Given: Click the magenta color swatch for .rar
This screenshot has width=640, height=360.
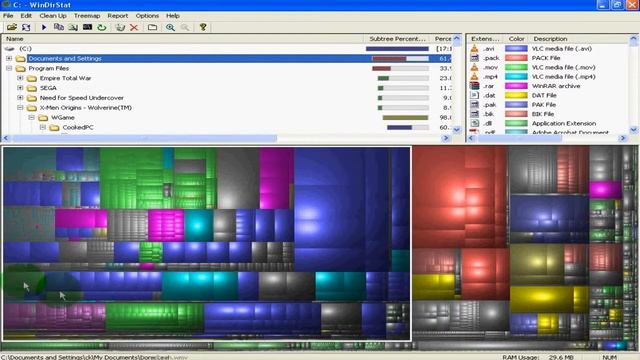Looking at the screenshot, I should [516, 86].
